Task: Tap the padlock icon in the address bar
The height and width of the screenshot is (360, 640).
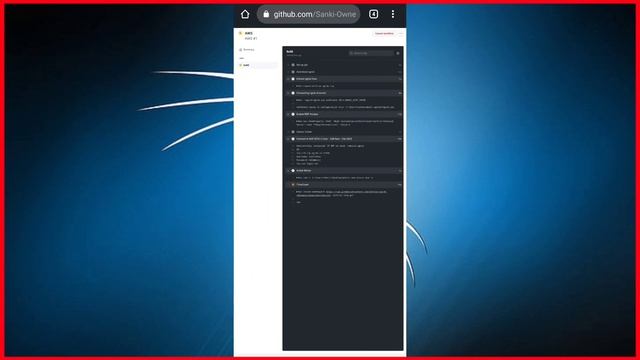Action: [266, 14]
